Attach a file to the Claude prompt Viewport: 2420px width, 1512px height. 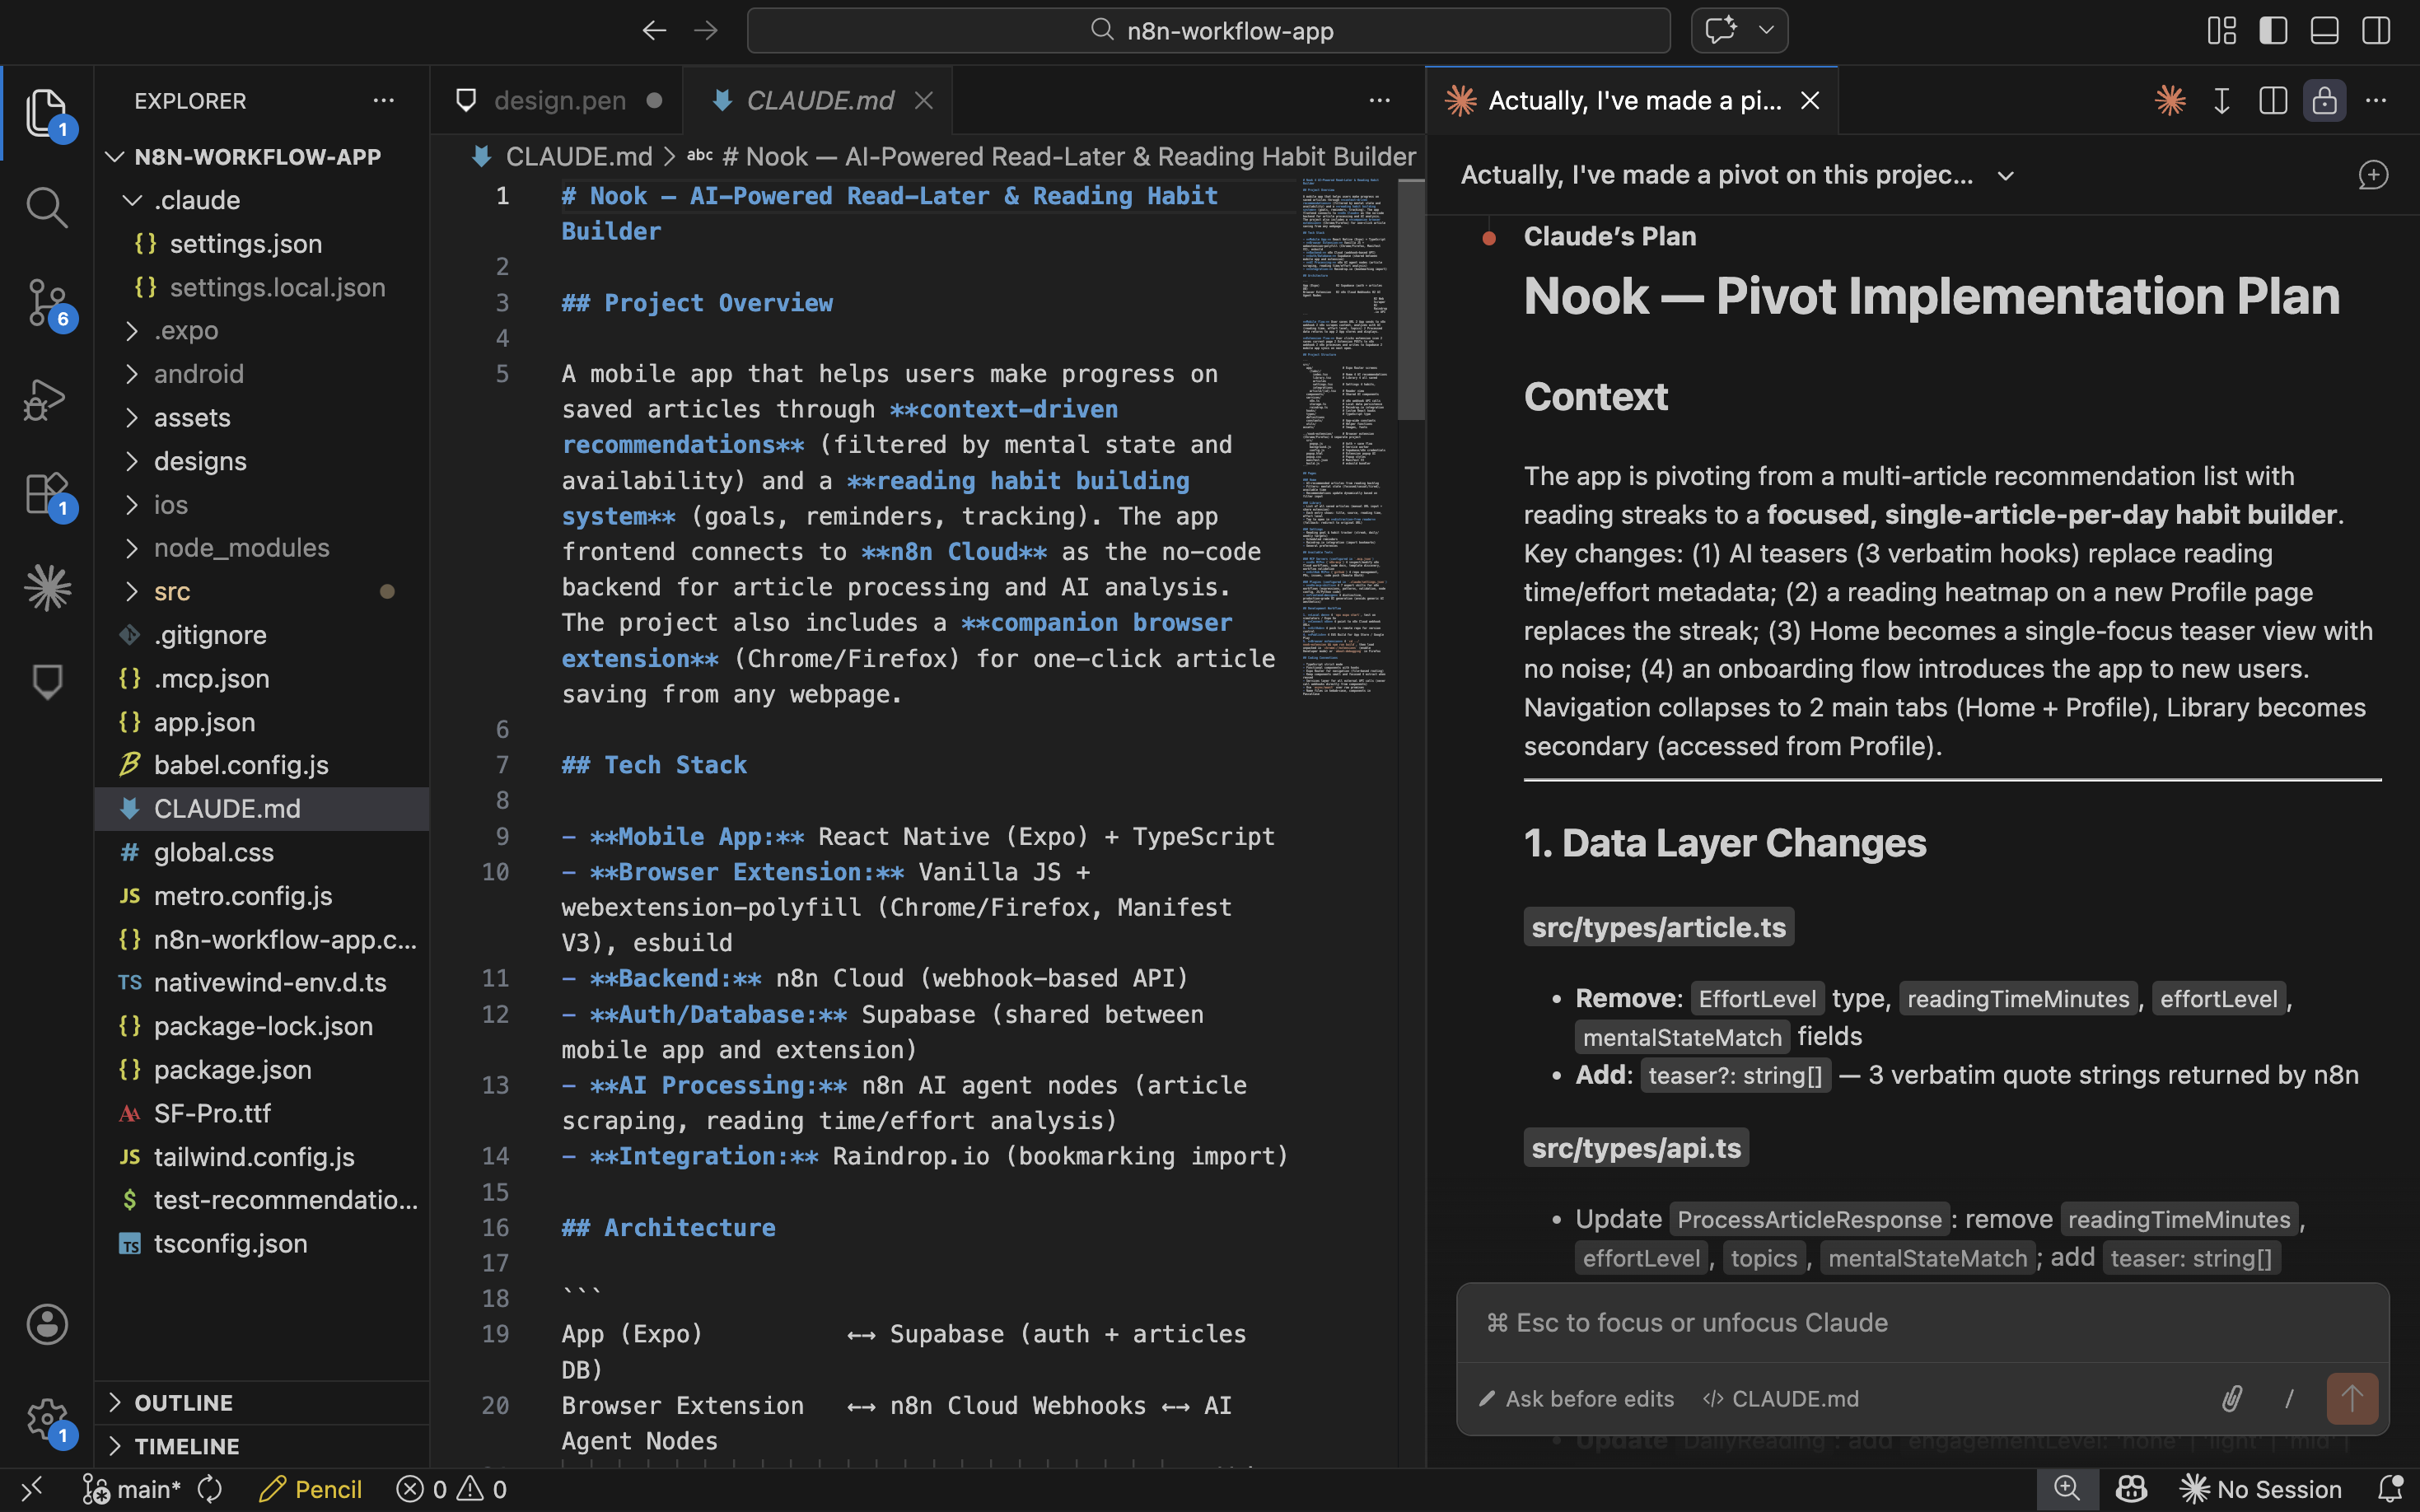tap(2232, 1398)
